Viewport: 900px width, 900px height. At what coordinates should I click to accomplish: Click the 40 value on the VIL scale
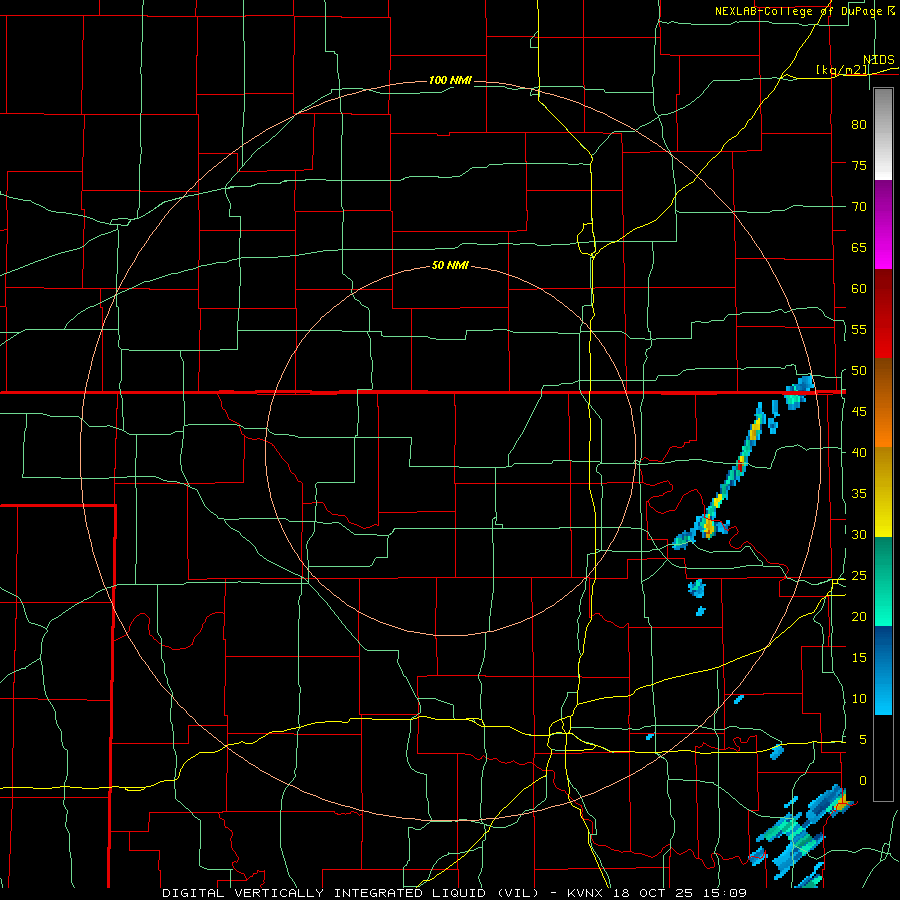pos(859,452)
